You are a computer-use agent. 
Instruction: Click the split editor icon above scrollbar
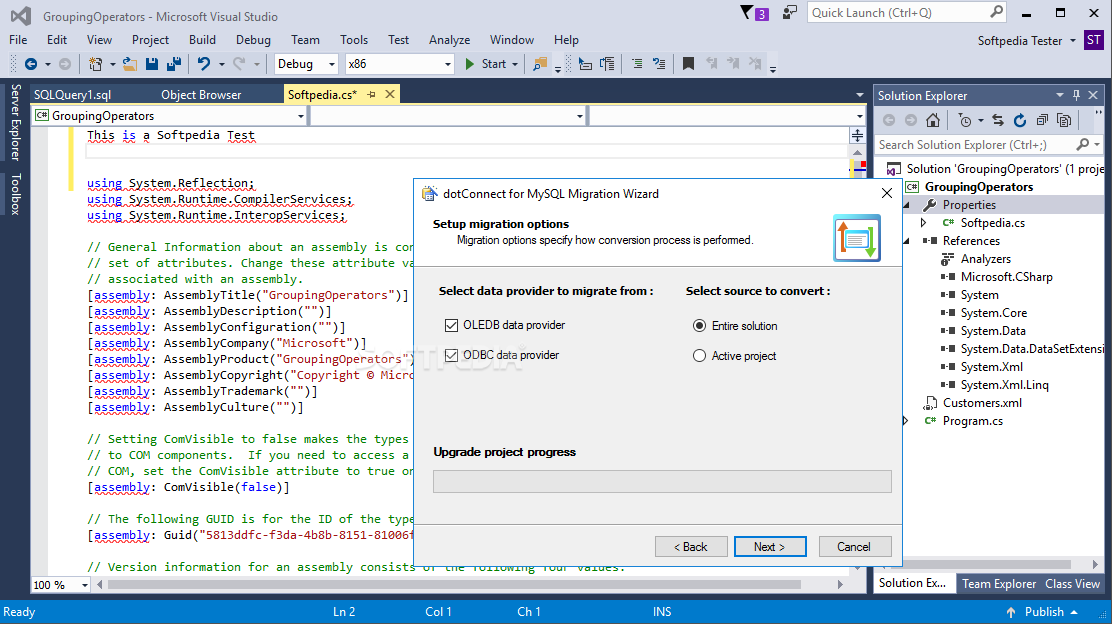point(857,135)
